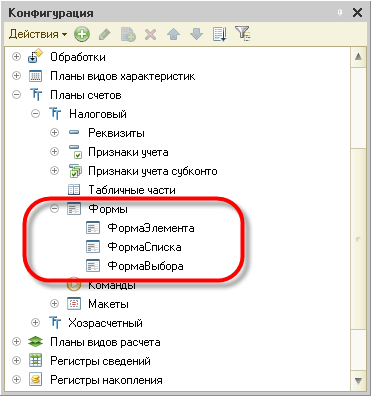Image resolution: width=371 pixels, height=396 pixels.
Task: Click the Налоговый account plan icon
Action: point(55,114)
